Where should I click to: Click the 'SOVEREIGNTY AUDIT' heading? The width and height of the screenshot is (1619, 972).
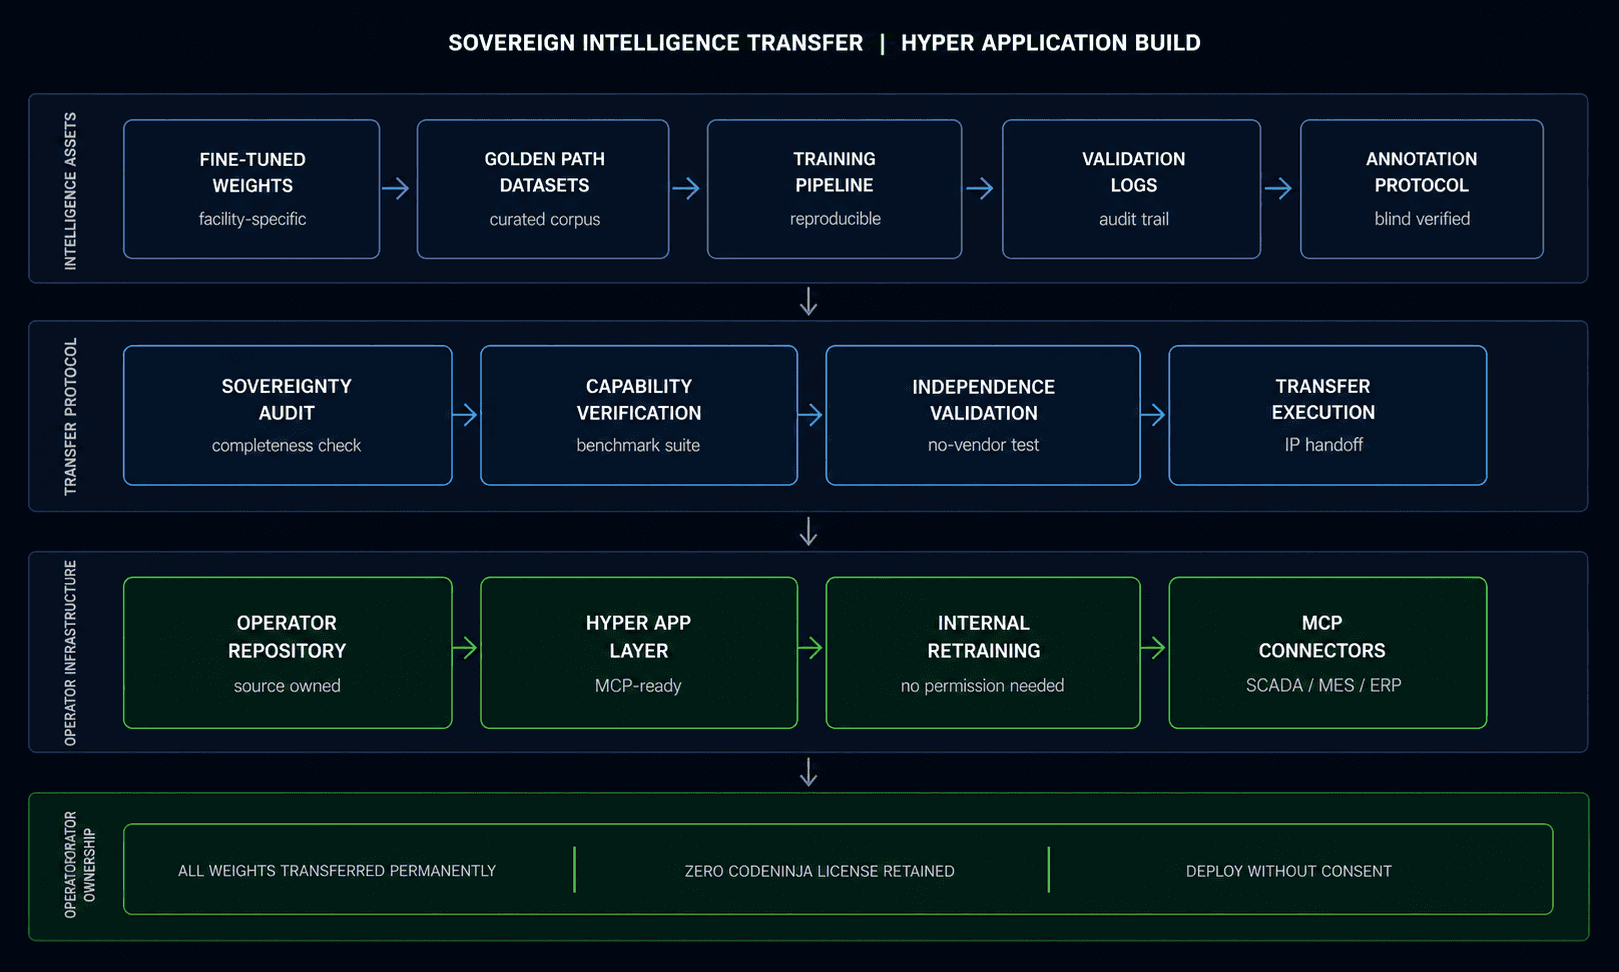tap(286, 399)
